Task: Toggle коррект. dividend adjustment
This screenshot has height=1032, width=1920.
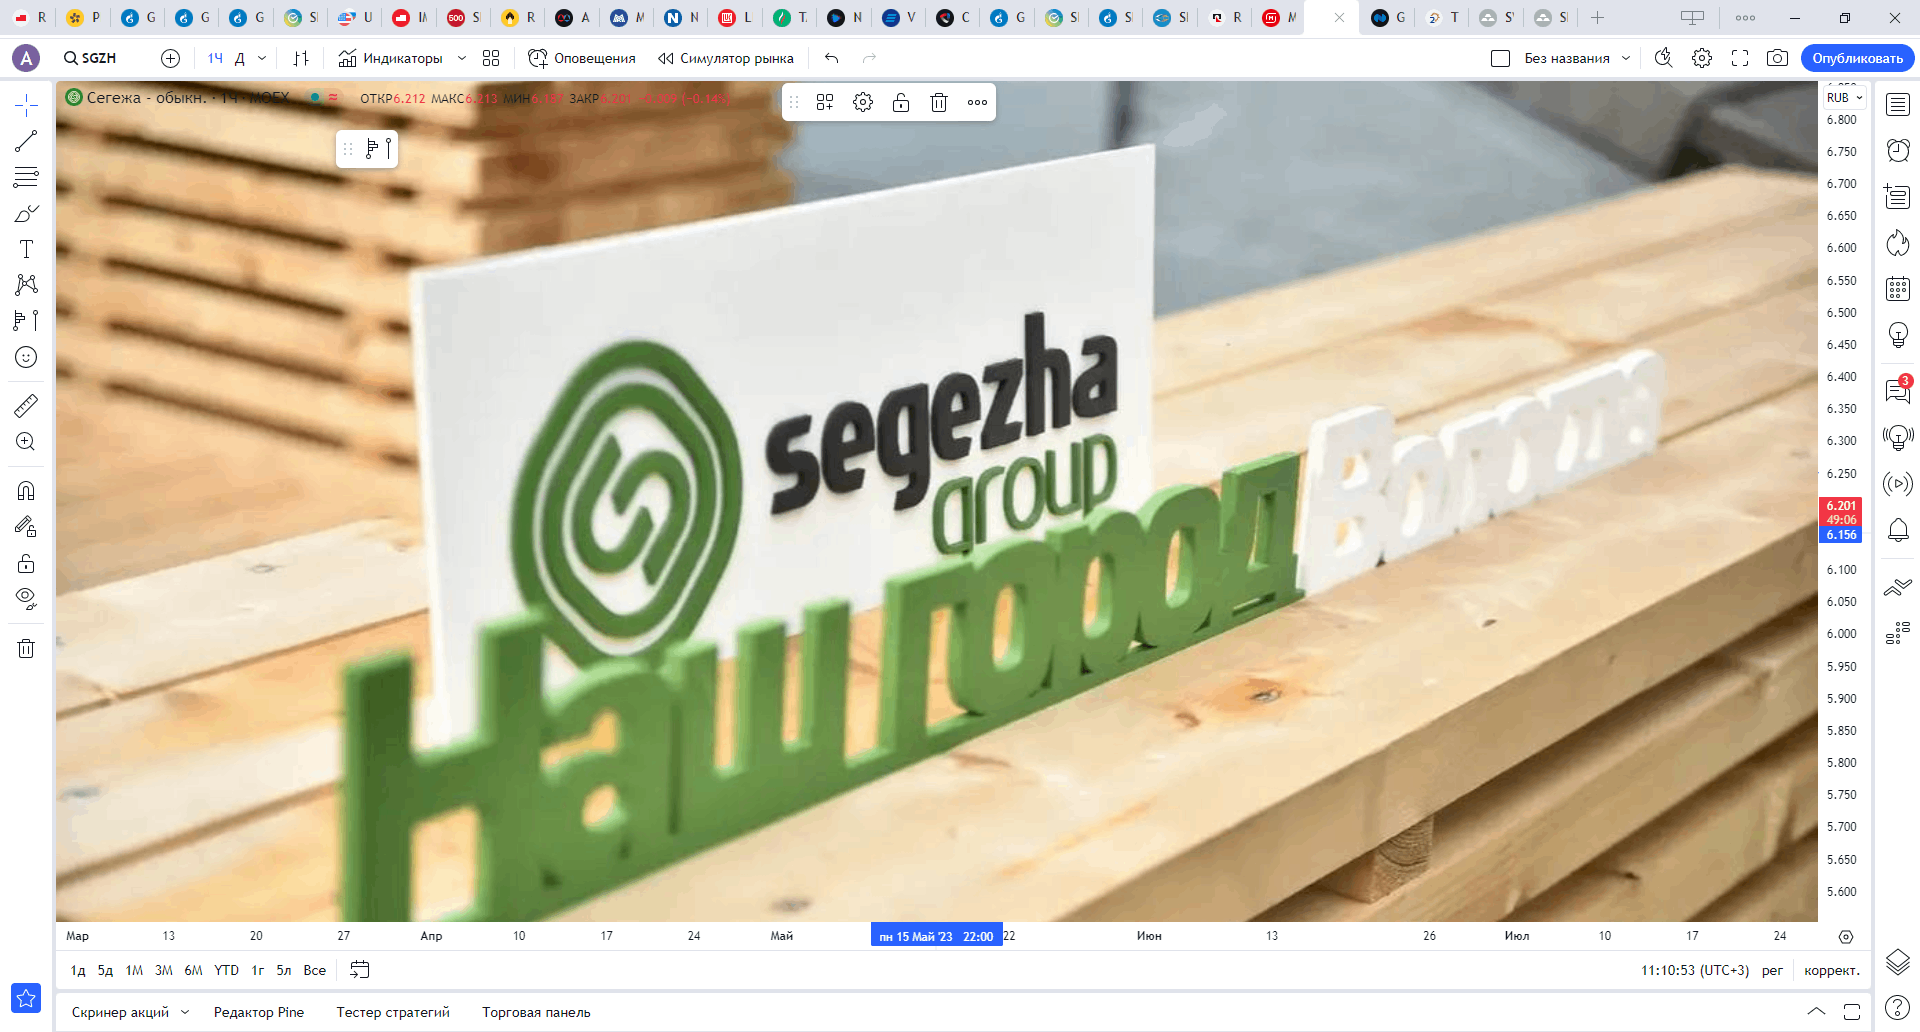Action: (1832, 970)
